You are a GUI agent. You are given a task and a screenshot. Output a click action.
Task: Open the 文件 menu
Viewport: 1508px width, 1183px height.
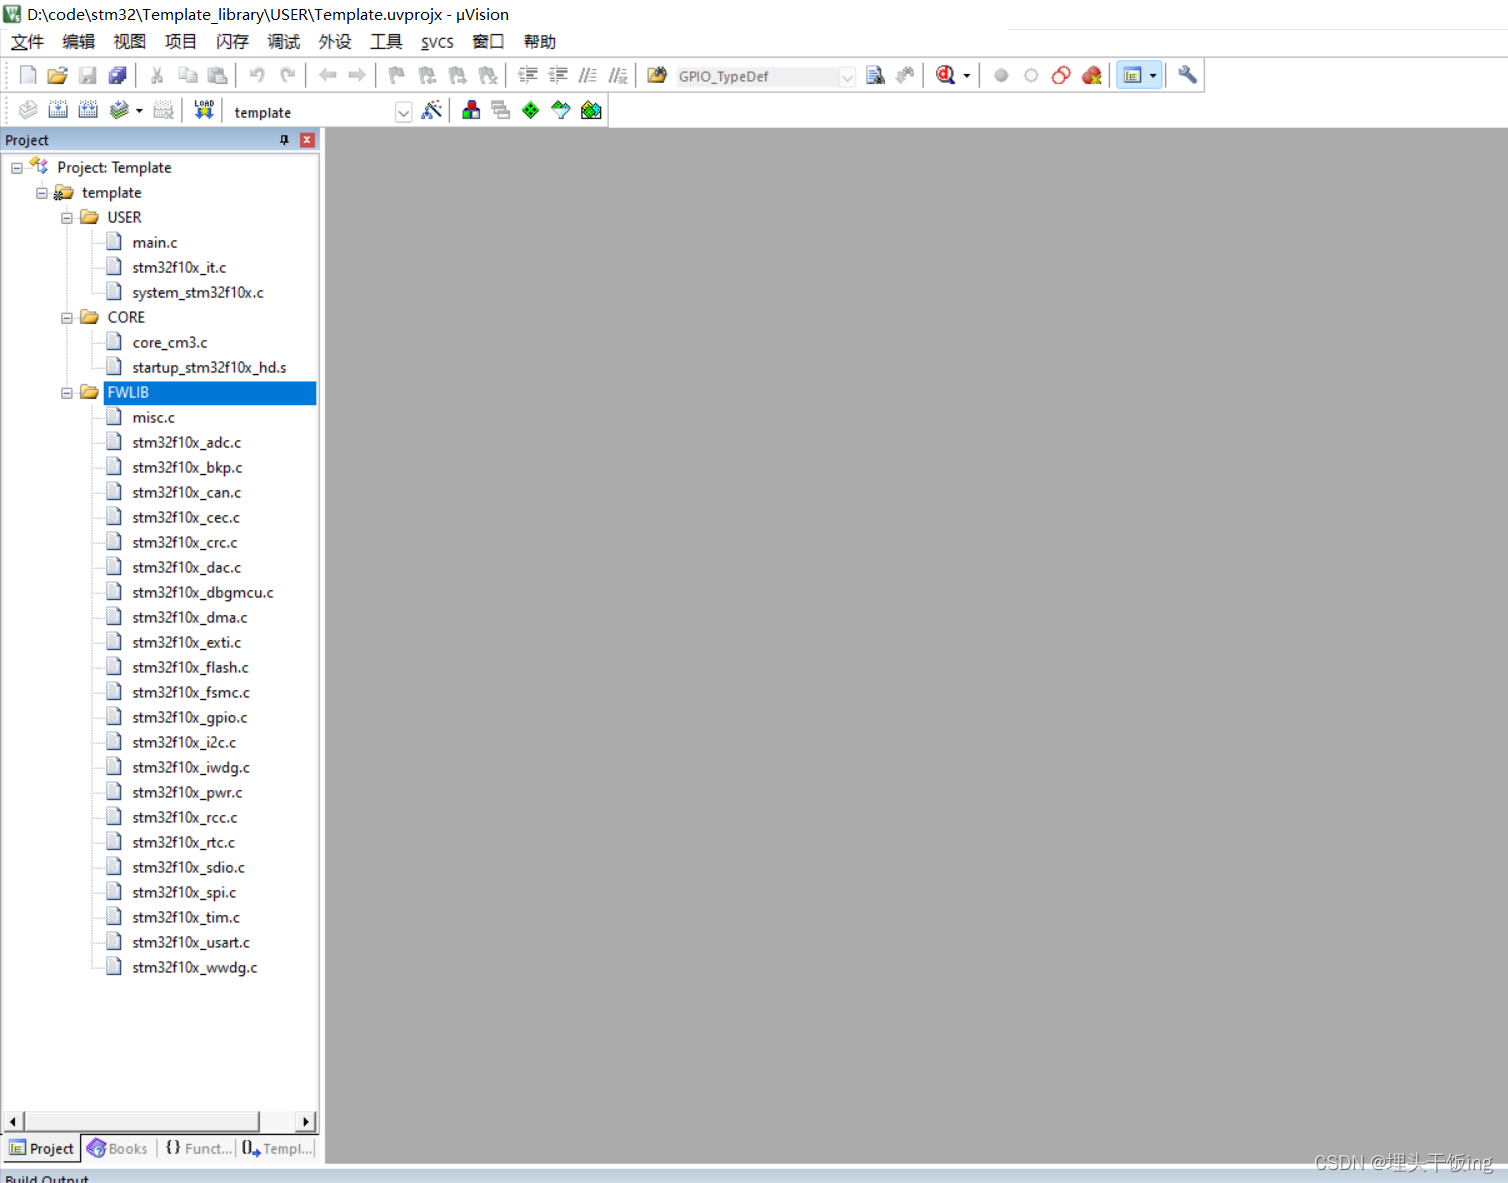[x=27, y=41]
